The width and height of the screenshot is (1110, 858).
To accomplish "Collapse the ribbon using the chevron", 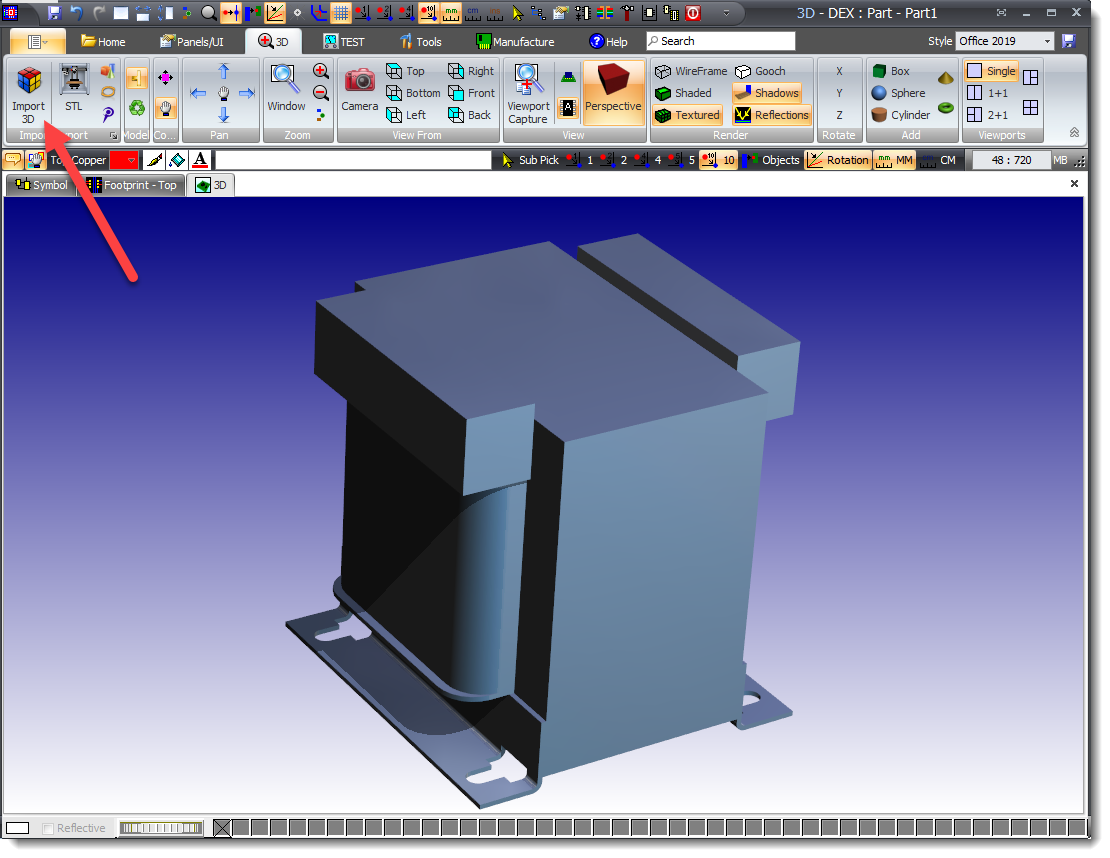I will pos(1074,132).
